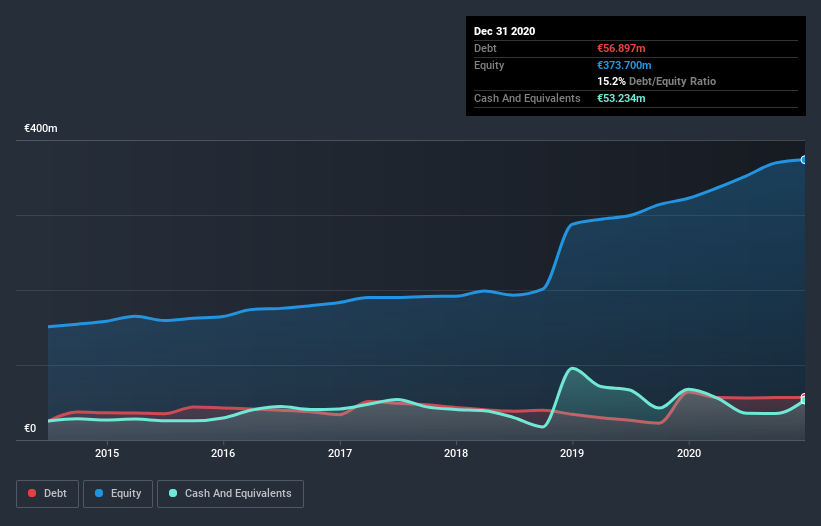The height and width of the screenshot is (526, 821).
Task: Select the 2018 x-axis label
Action: (x=456, y=453)
